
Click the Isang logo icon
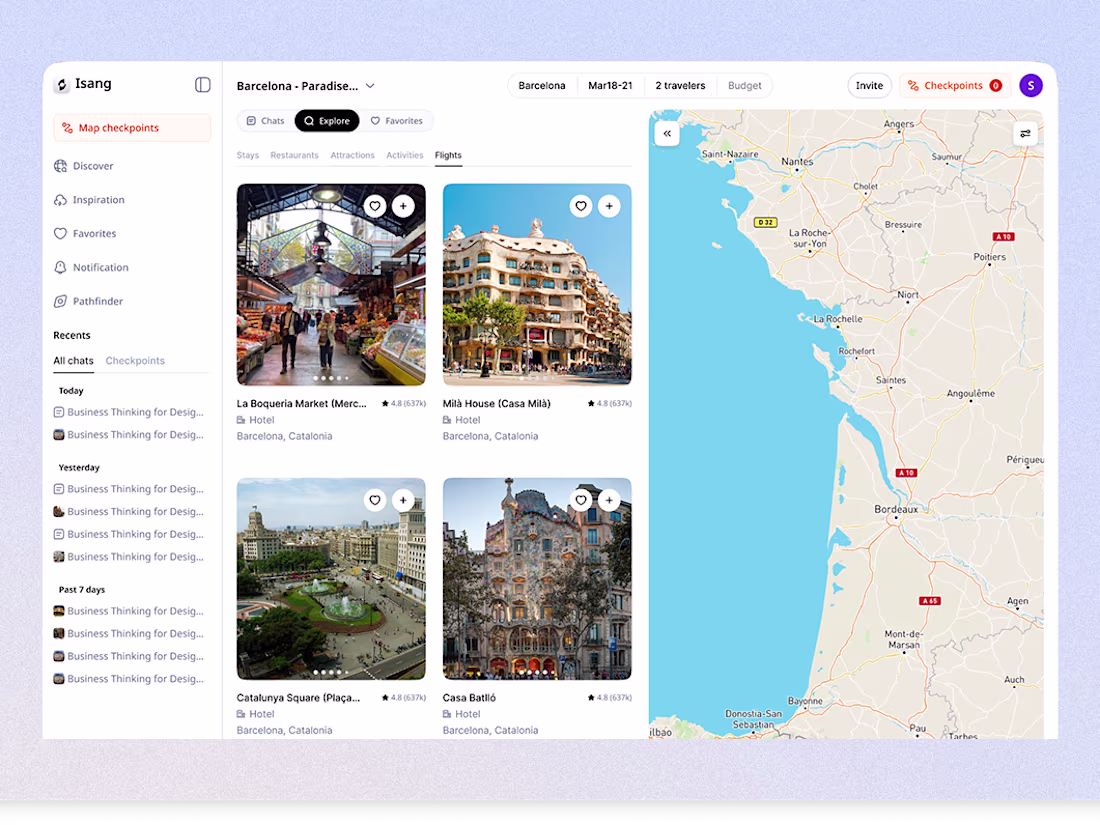point(62,85)
